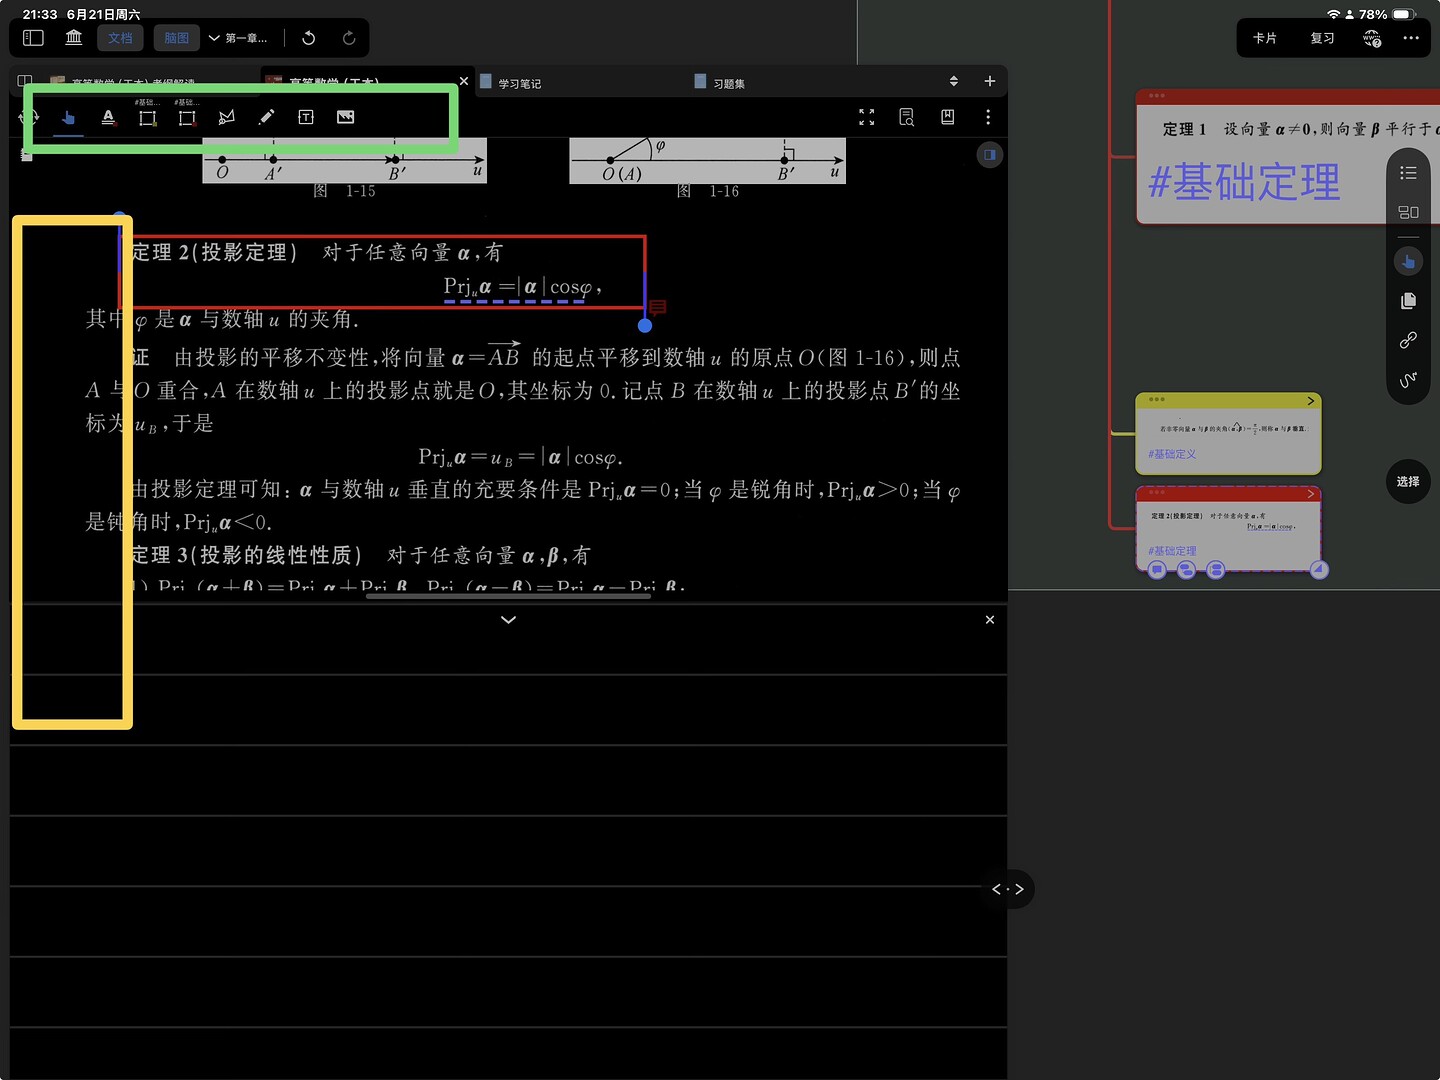Select the lasso excerpt tool

[x=227, y=118]
